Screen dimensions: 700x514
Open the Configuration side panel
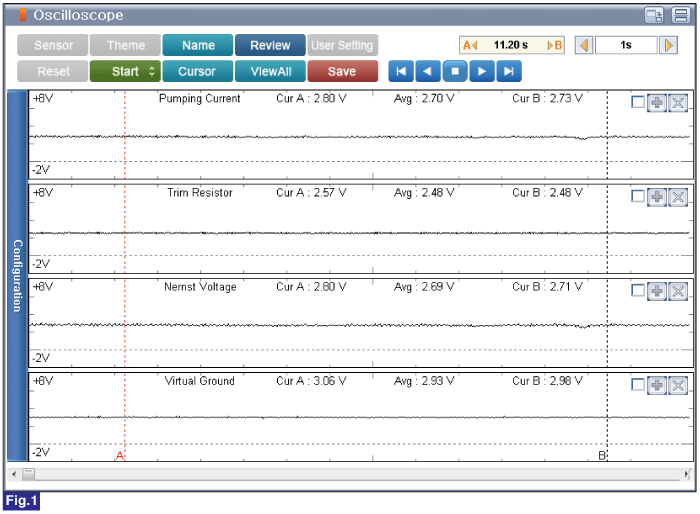(17, 276)
